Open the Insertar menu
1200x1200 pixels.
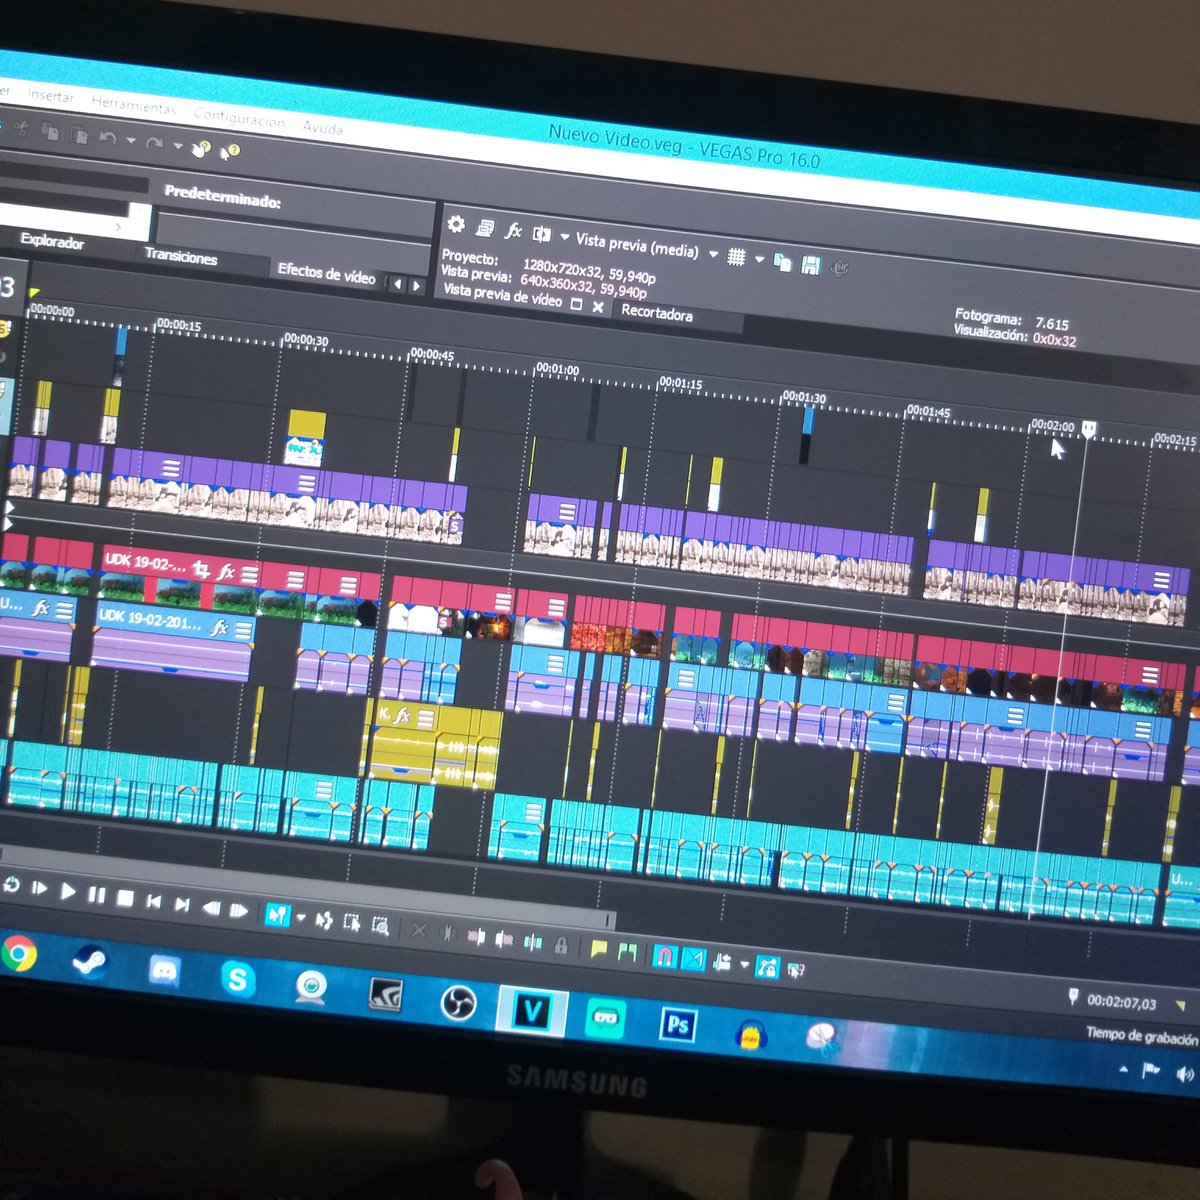point(50,96)
